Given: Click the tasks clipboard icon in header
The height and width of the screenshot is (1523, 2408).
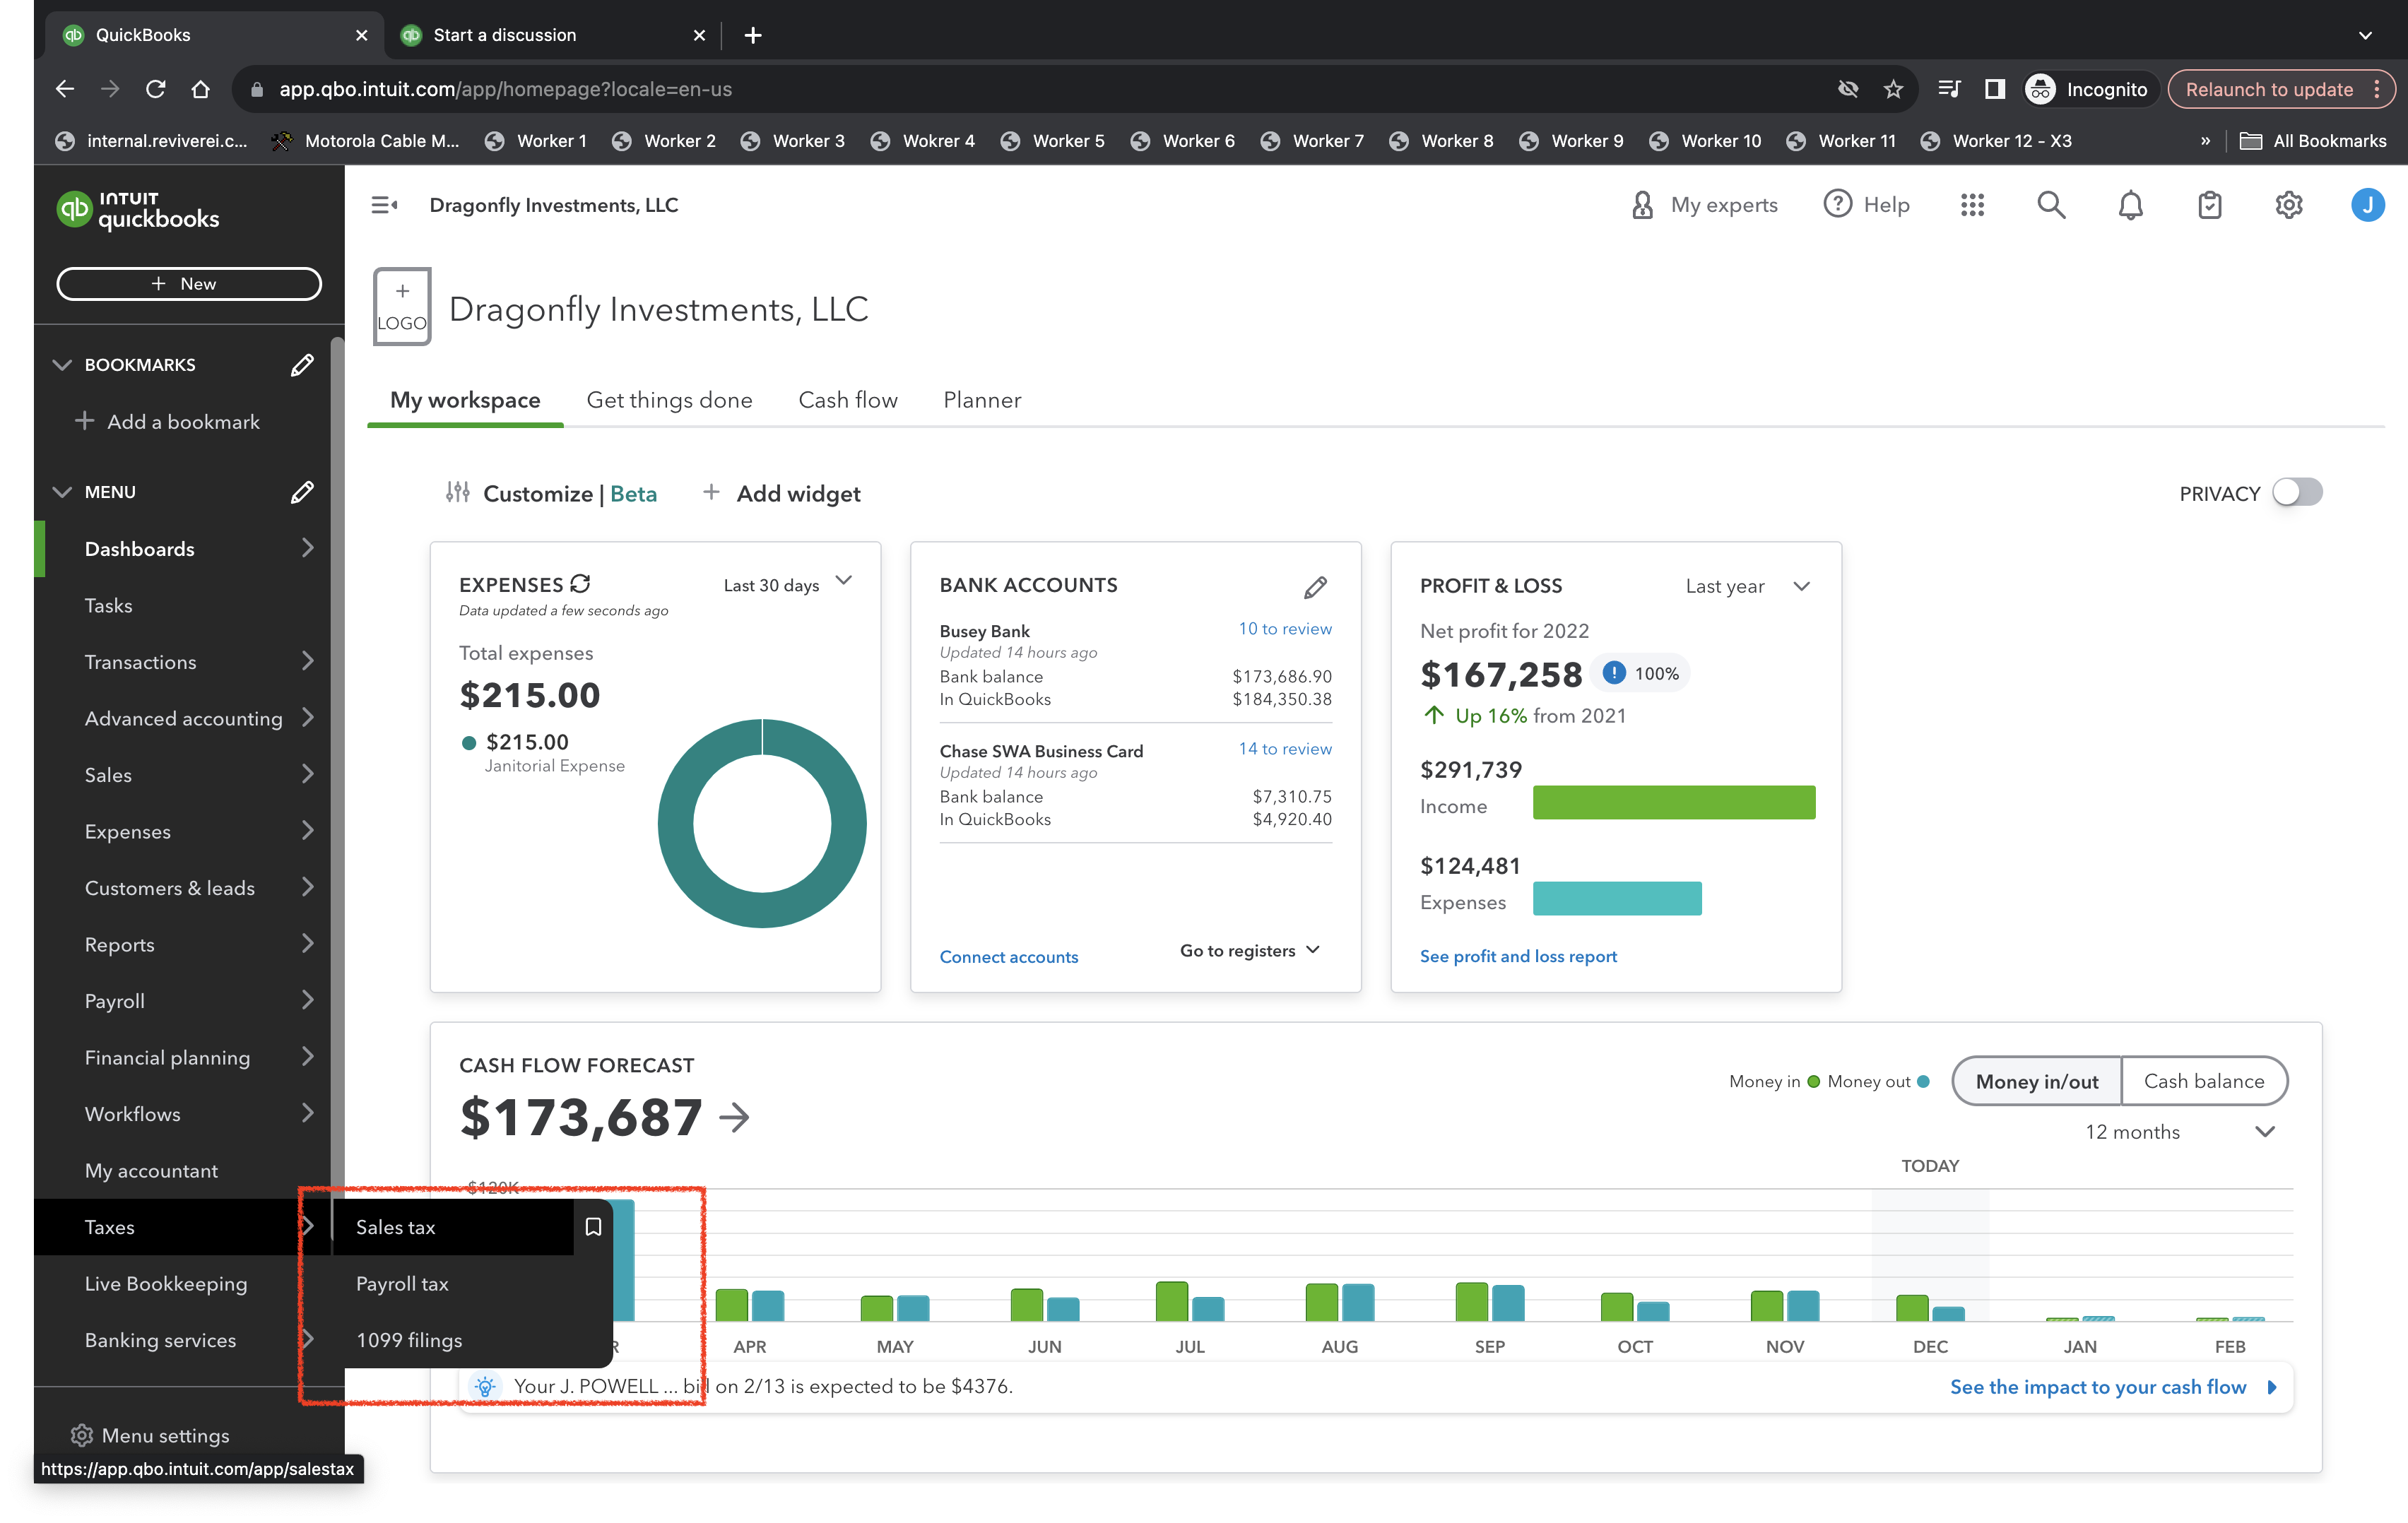Looking at the screenshot, I should (2209, 205).
